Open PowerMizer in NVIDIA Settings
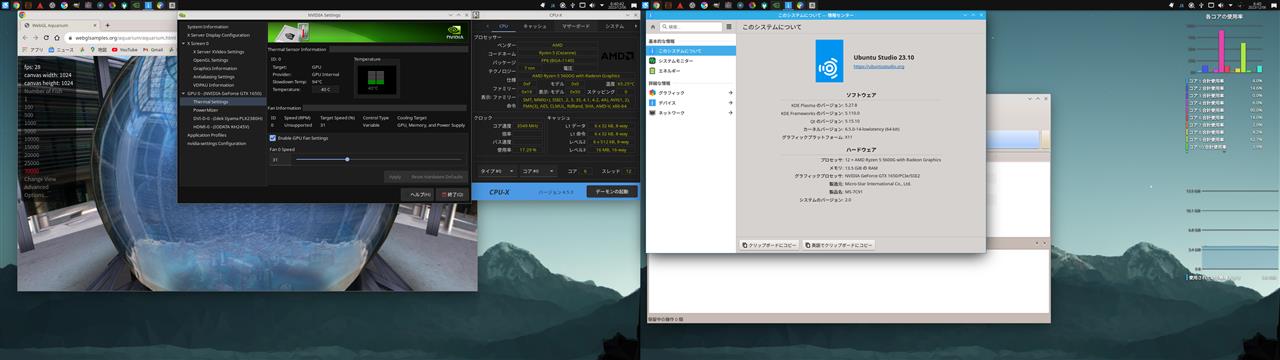Screen dimensions: 1280x360 click(206, 110)
